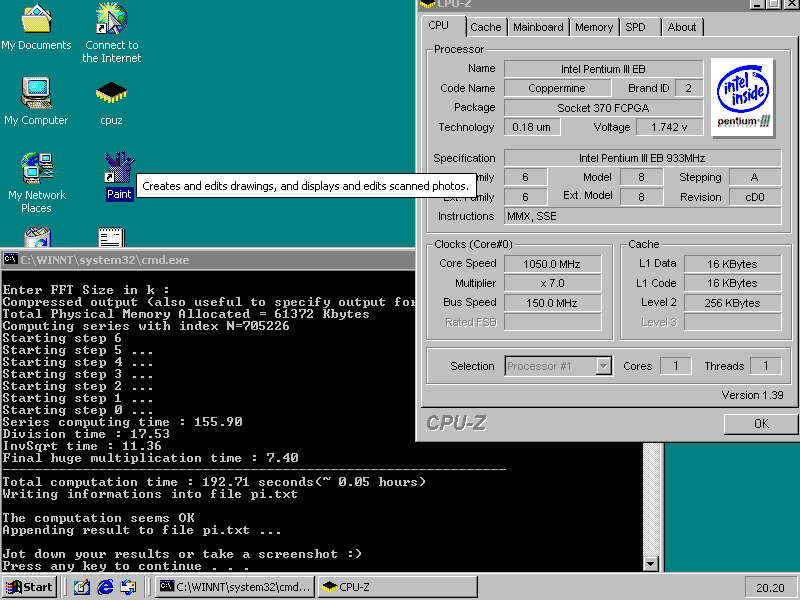Switch to cmd.exe taskbar button
The height and width of the screenshot is (600, 800).
pyautogui.click(x=235, y=587)
